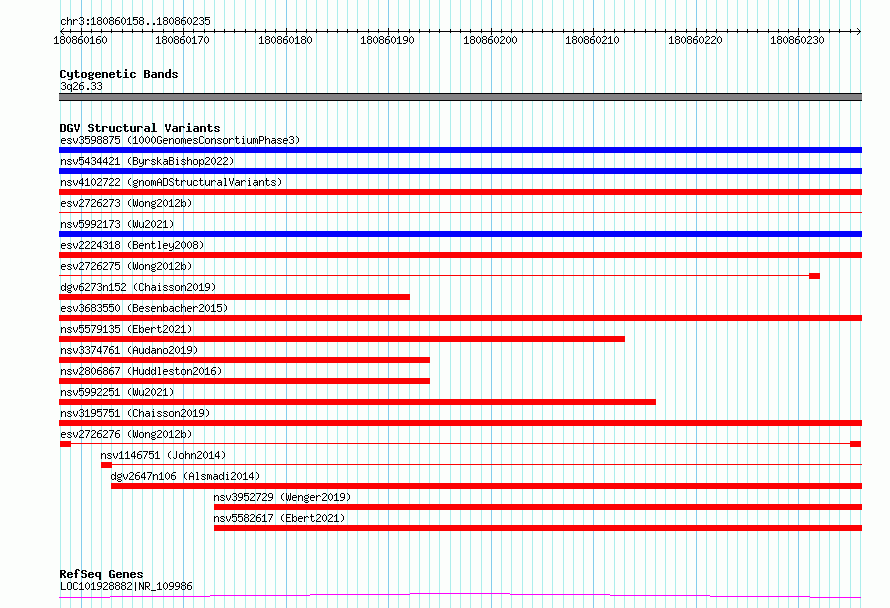890x608 pixels.
Task: Click the red bar under nsv3374761
Action: click(245, 360)
